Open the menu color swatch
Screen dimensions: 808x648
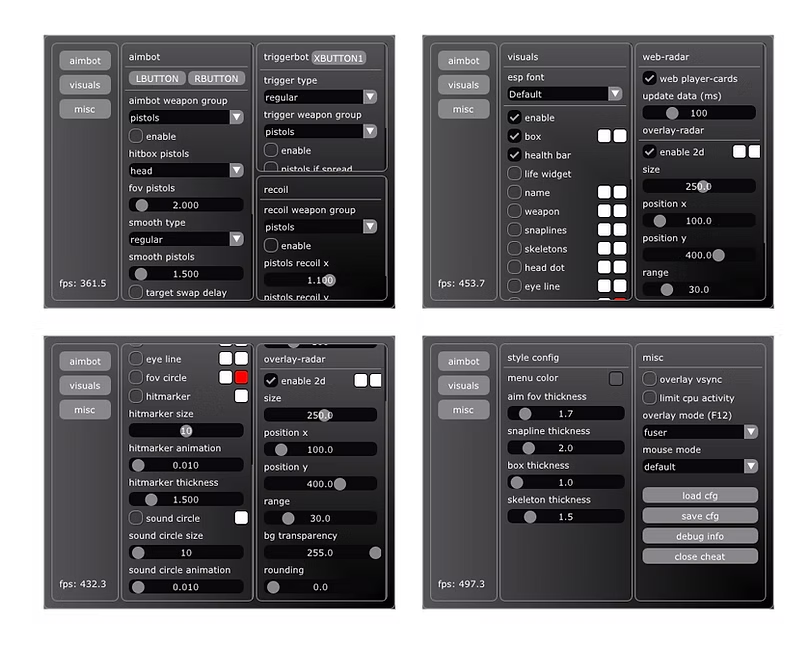tap(616, 378)
